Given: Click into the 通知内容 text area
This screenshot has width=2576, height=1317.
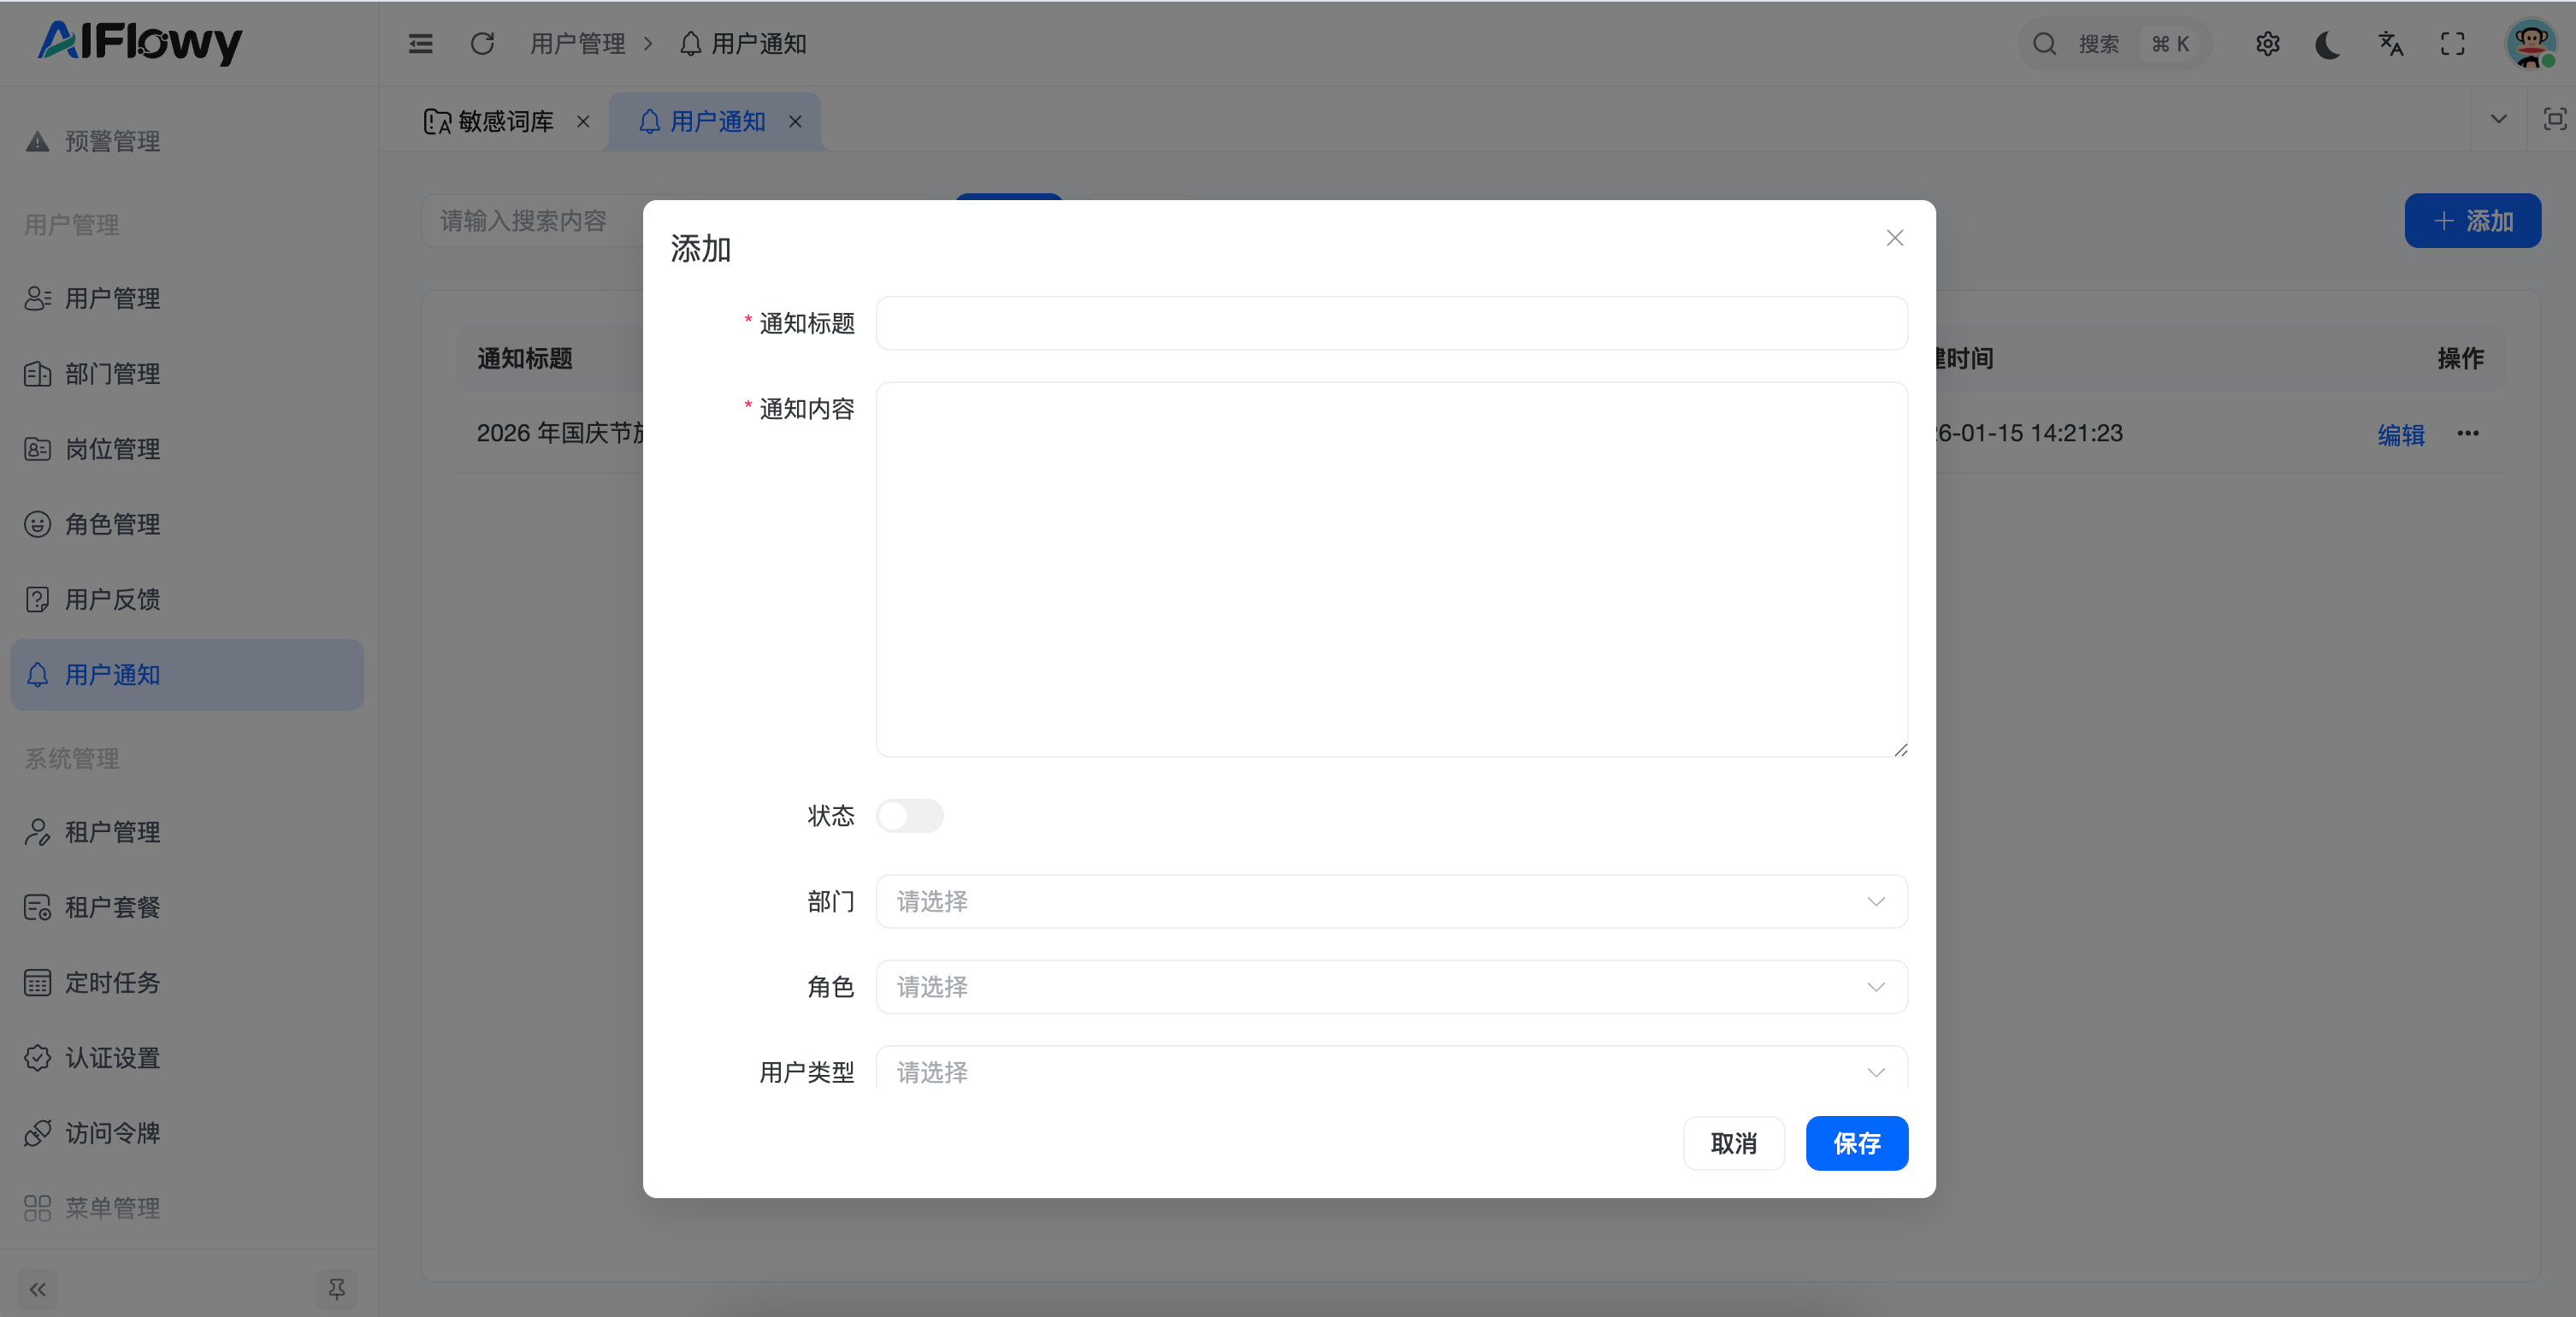Looking at the screenshot, I should click(x=1390, y=568).
